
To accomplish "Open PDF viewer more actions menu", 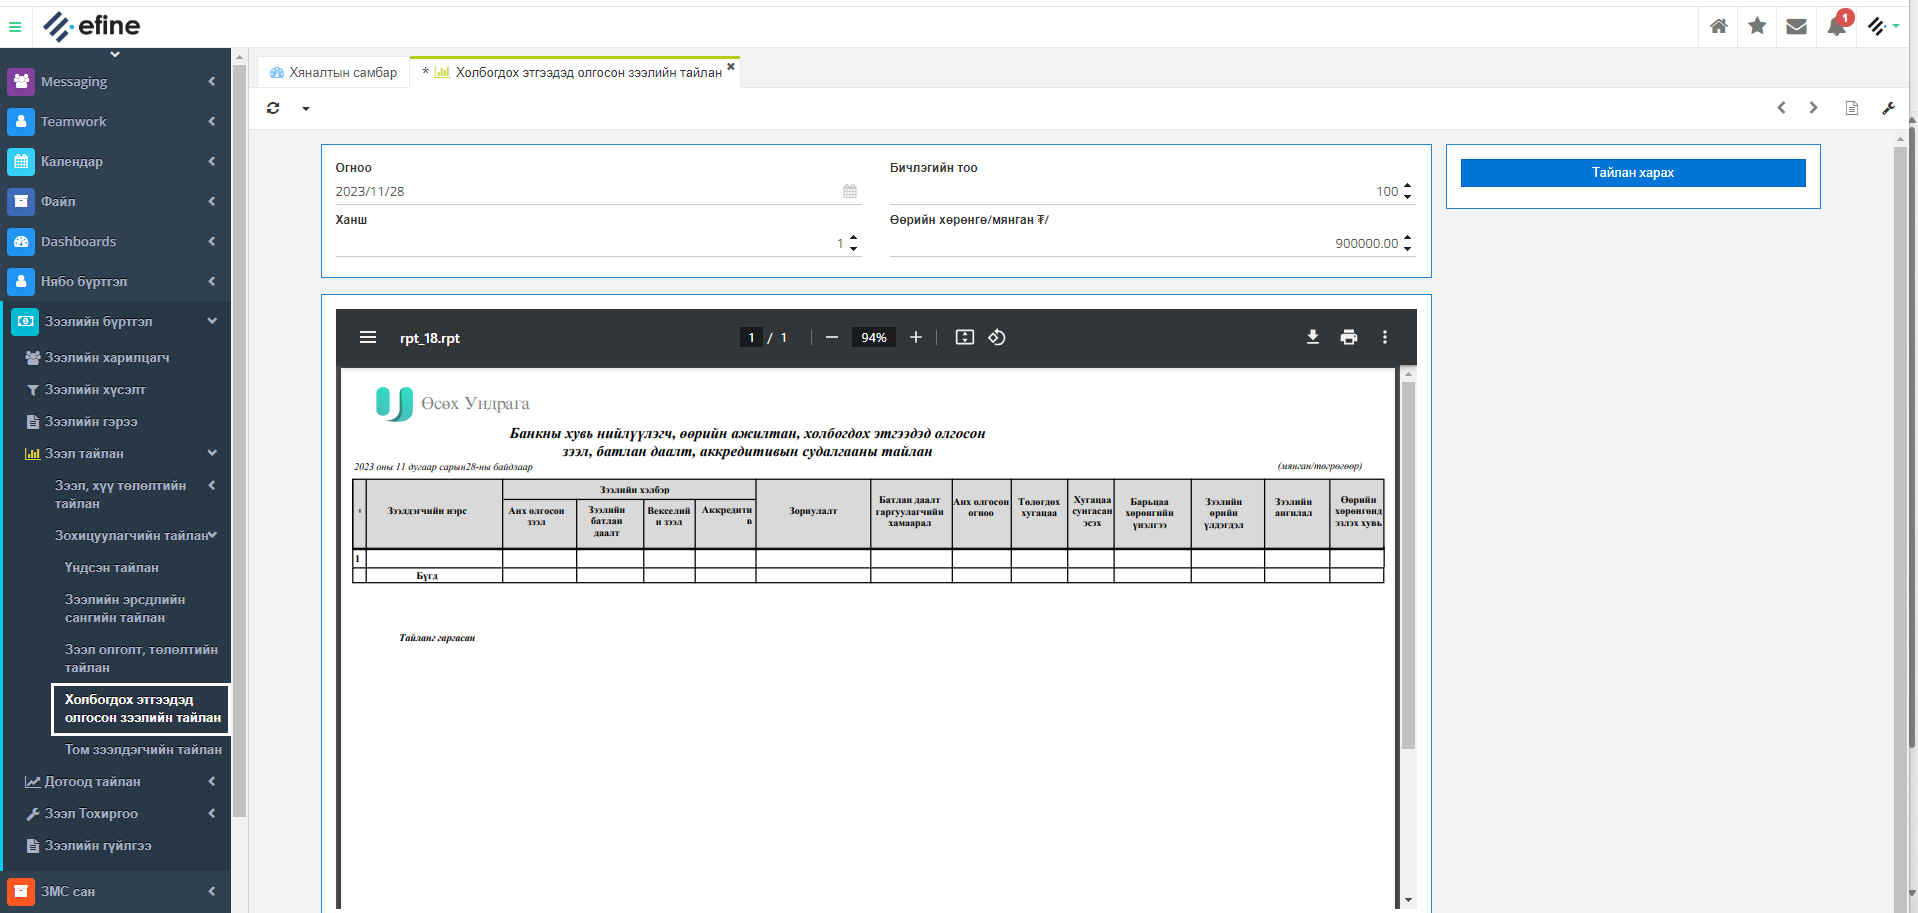I will point(1385,338).
